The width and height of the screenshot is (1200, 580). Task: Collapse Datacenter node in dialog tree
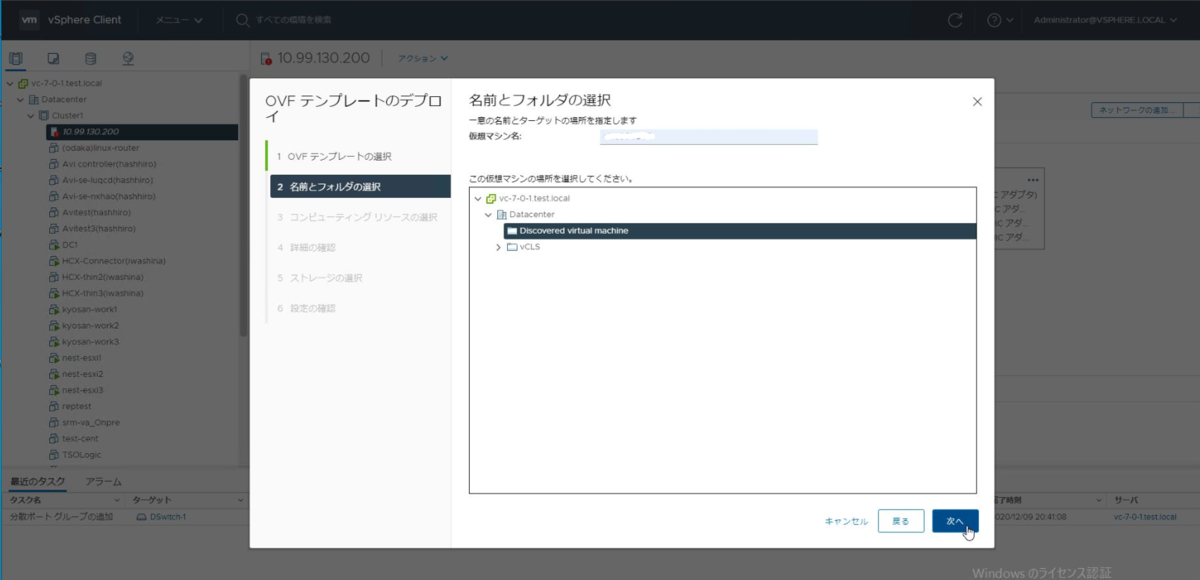coord(489,214)
